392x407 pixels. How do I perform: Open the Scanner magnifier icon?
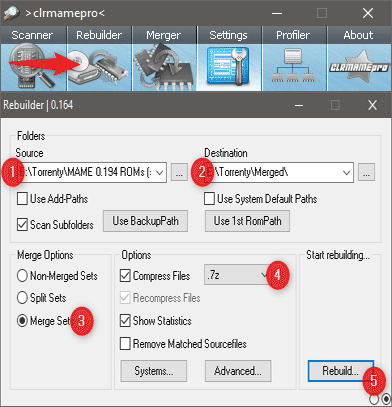click(x=33, y=68)
